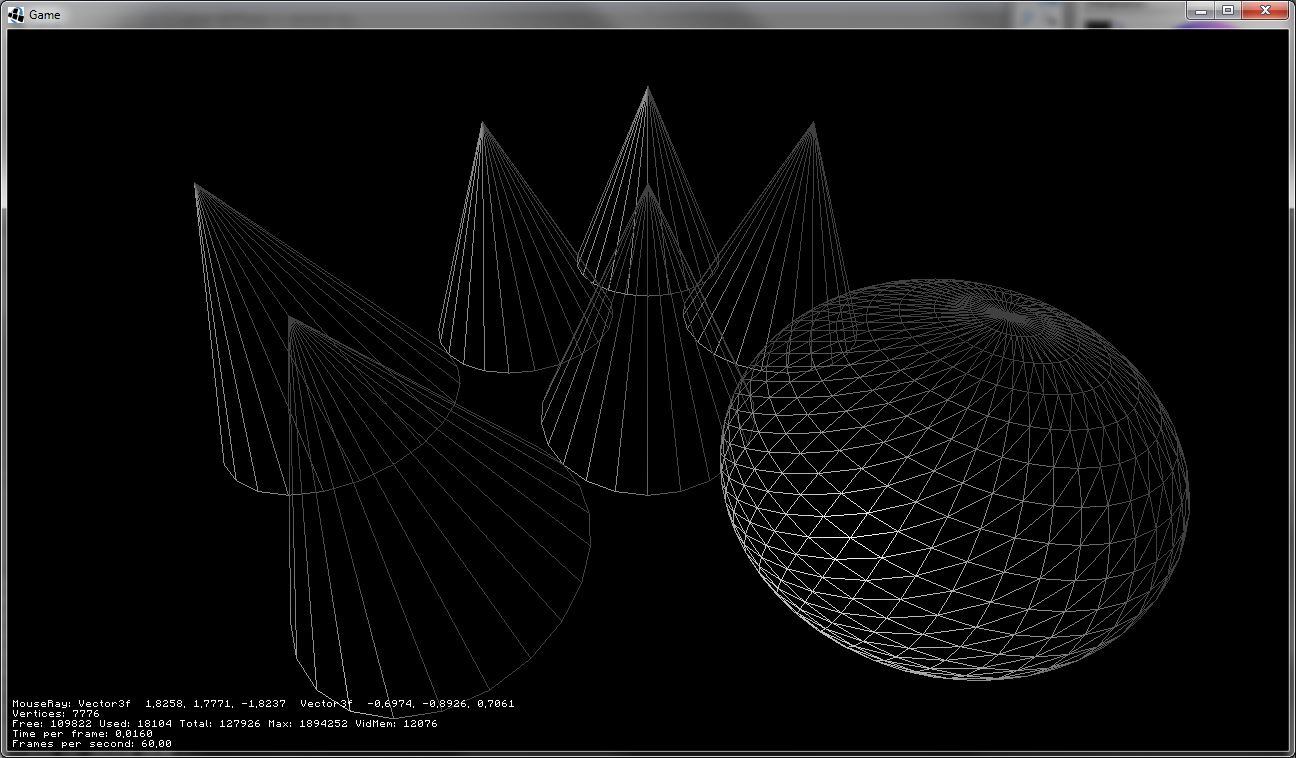Click the "Max: 1894252" memory value
Image resolution: width=1296 pixels, height=758 pixels.
point(307,724)
